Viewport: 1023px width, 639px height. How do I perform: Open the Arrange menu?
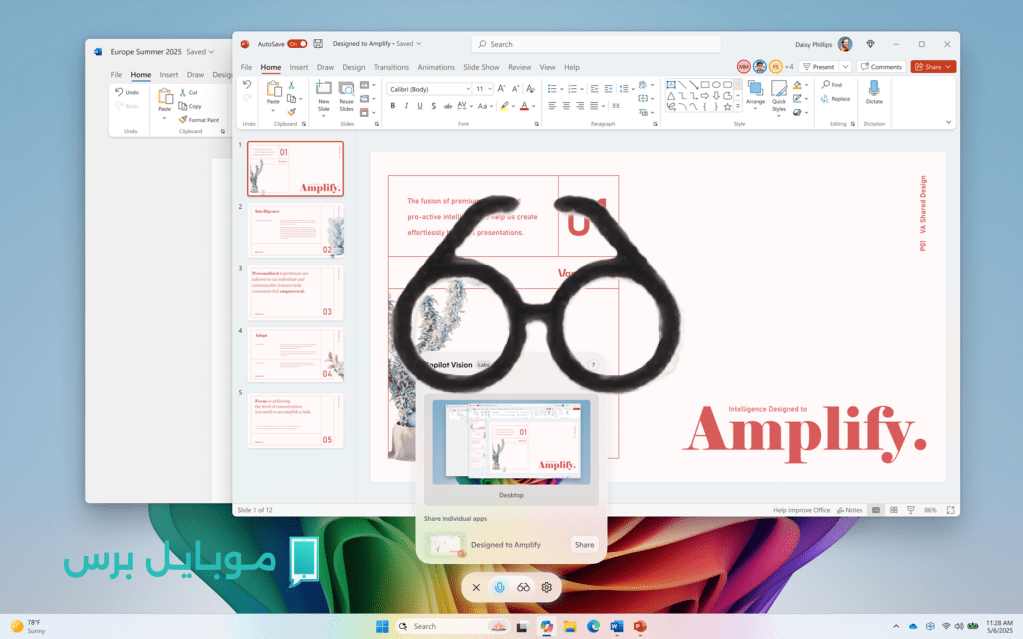coord(756,97)
